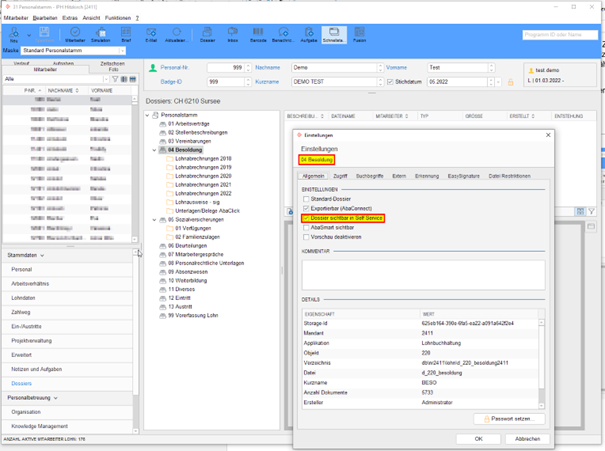Collapse the 04 Besoldung tree folder

coord(155,150)
